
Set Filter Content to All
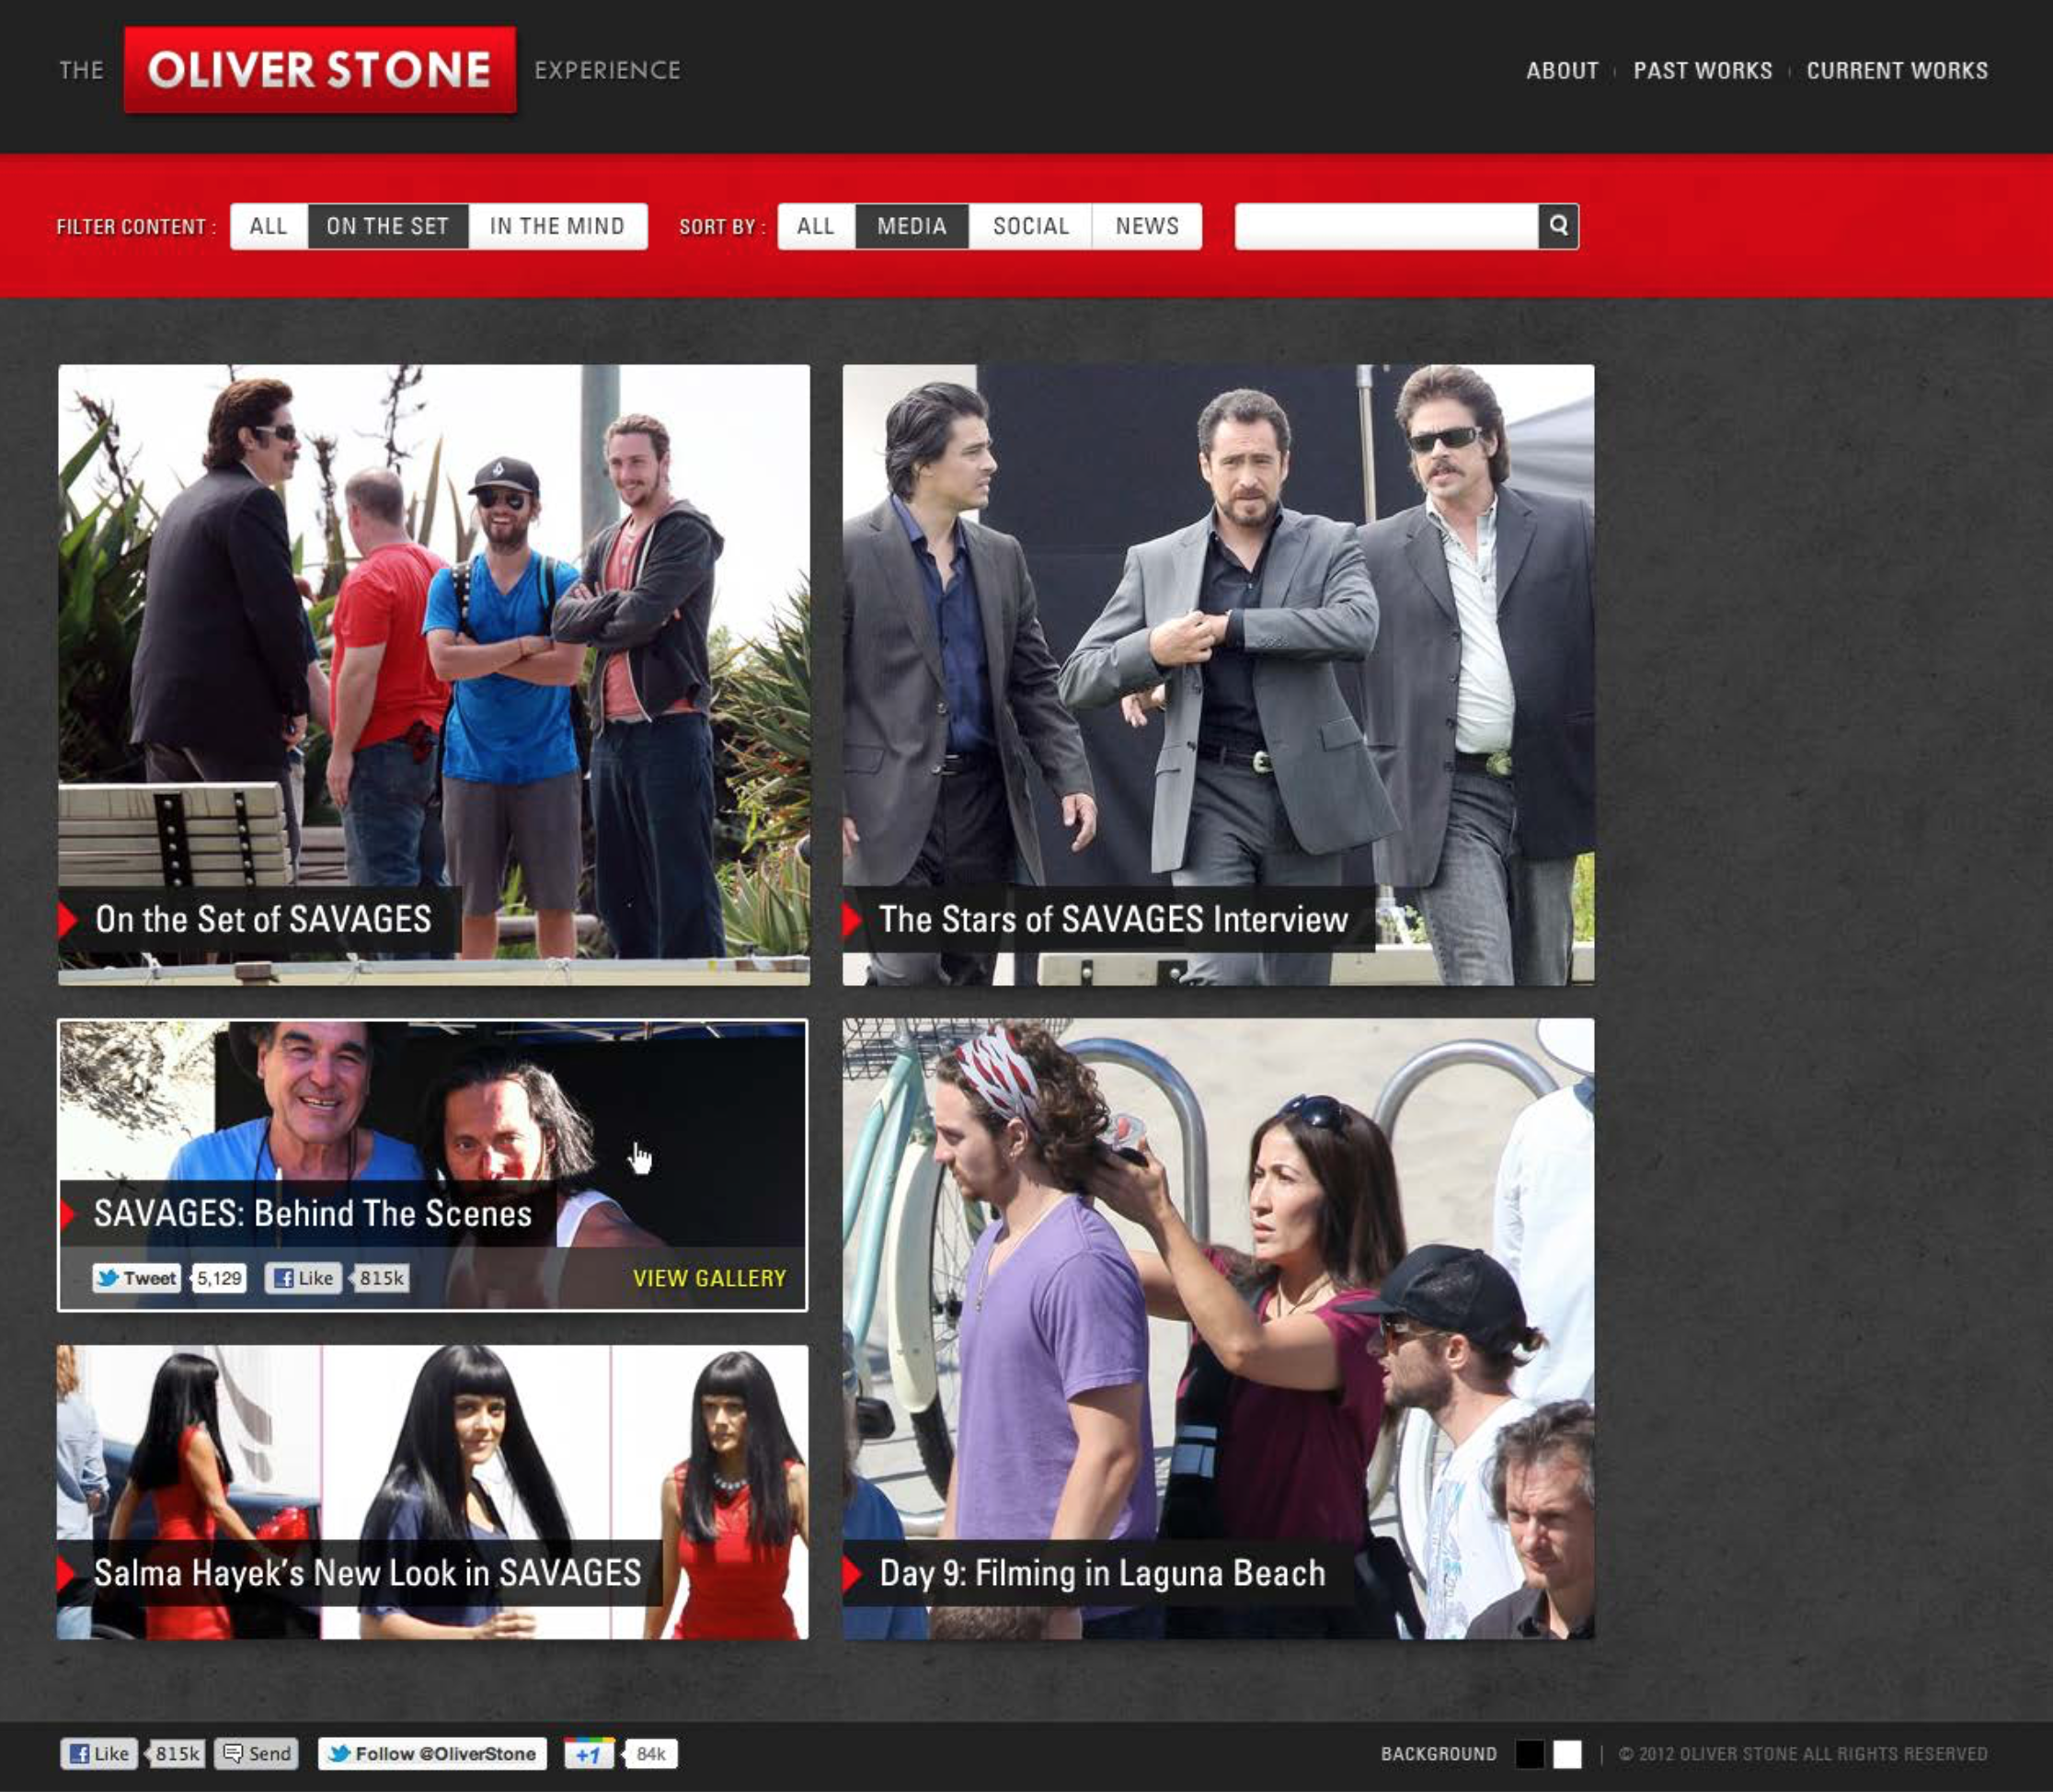[269, 226]
